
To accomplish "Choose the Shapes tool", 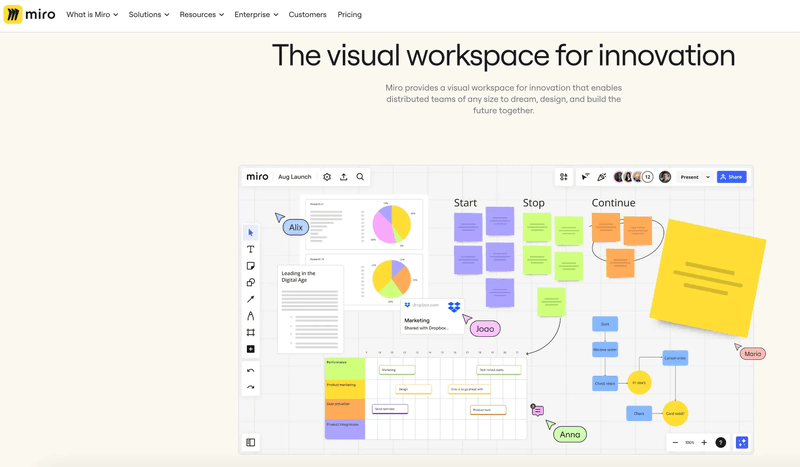I will [251, 283].
